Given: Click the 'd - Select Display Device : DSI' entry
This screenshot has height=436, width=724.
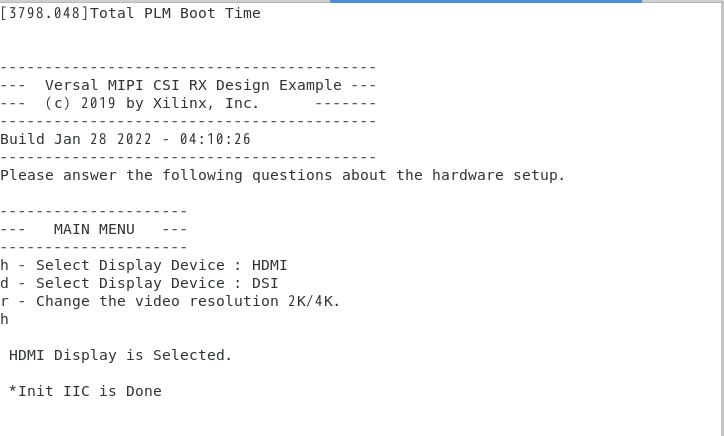Looking at the screenshot, I should coord(139,284).
